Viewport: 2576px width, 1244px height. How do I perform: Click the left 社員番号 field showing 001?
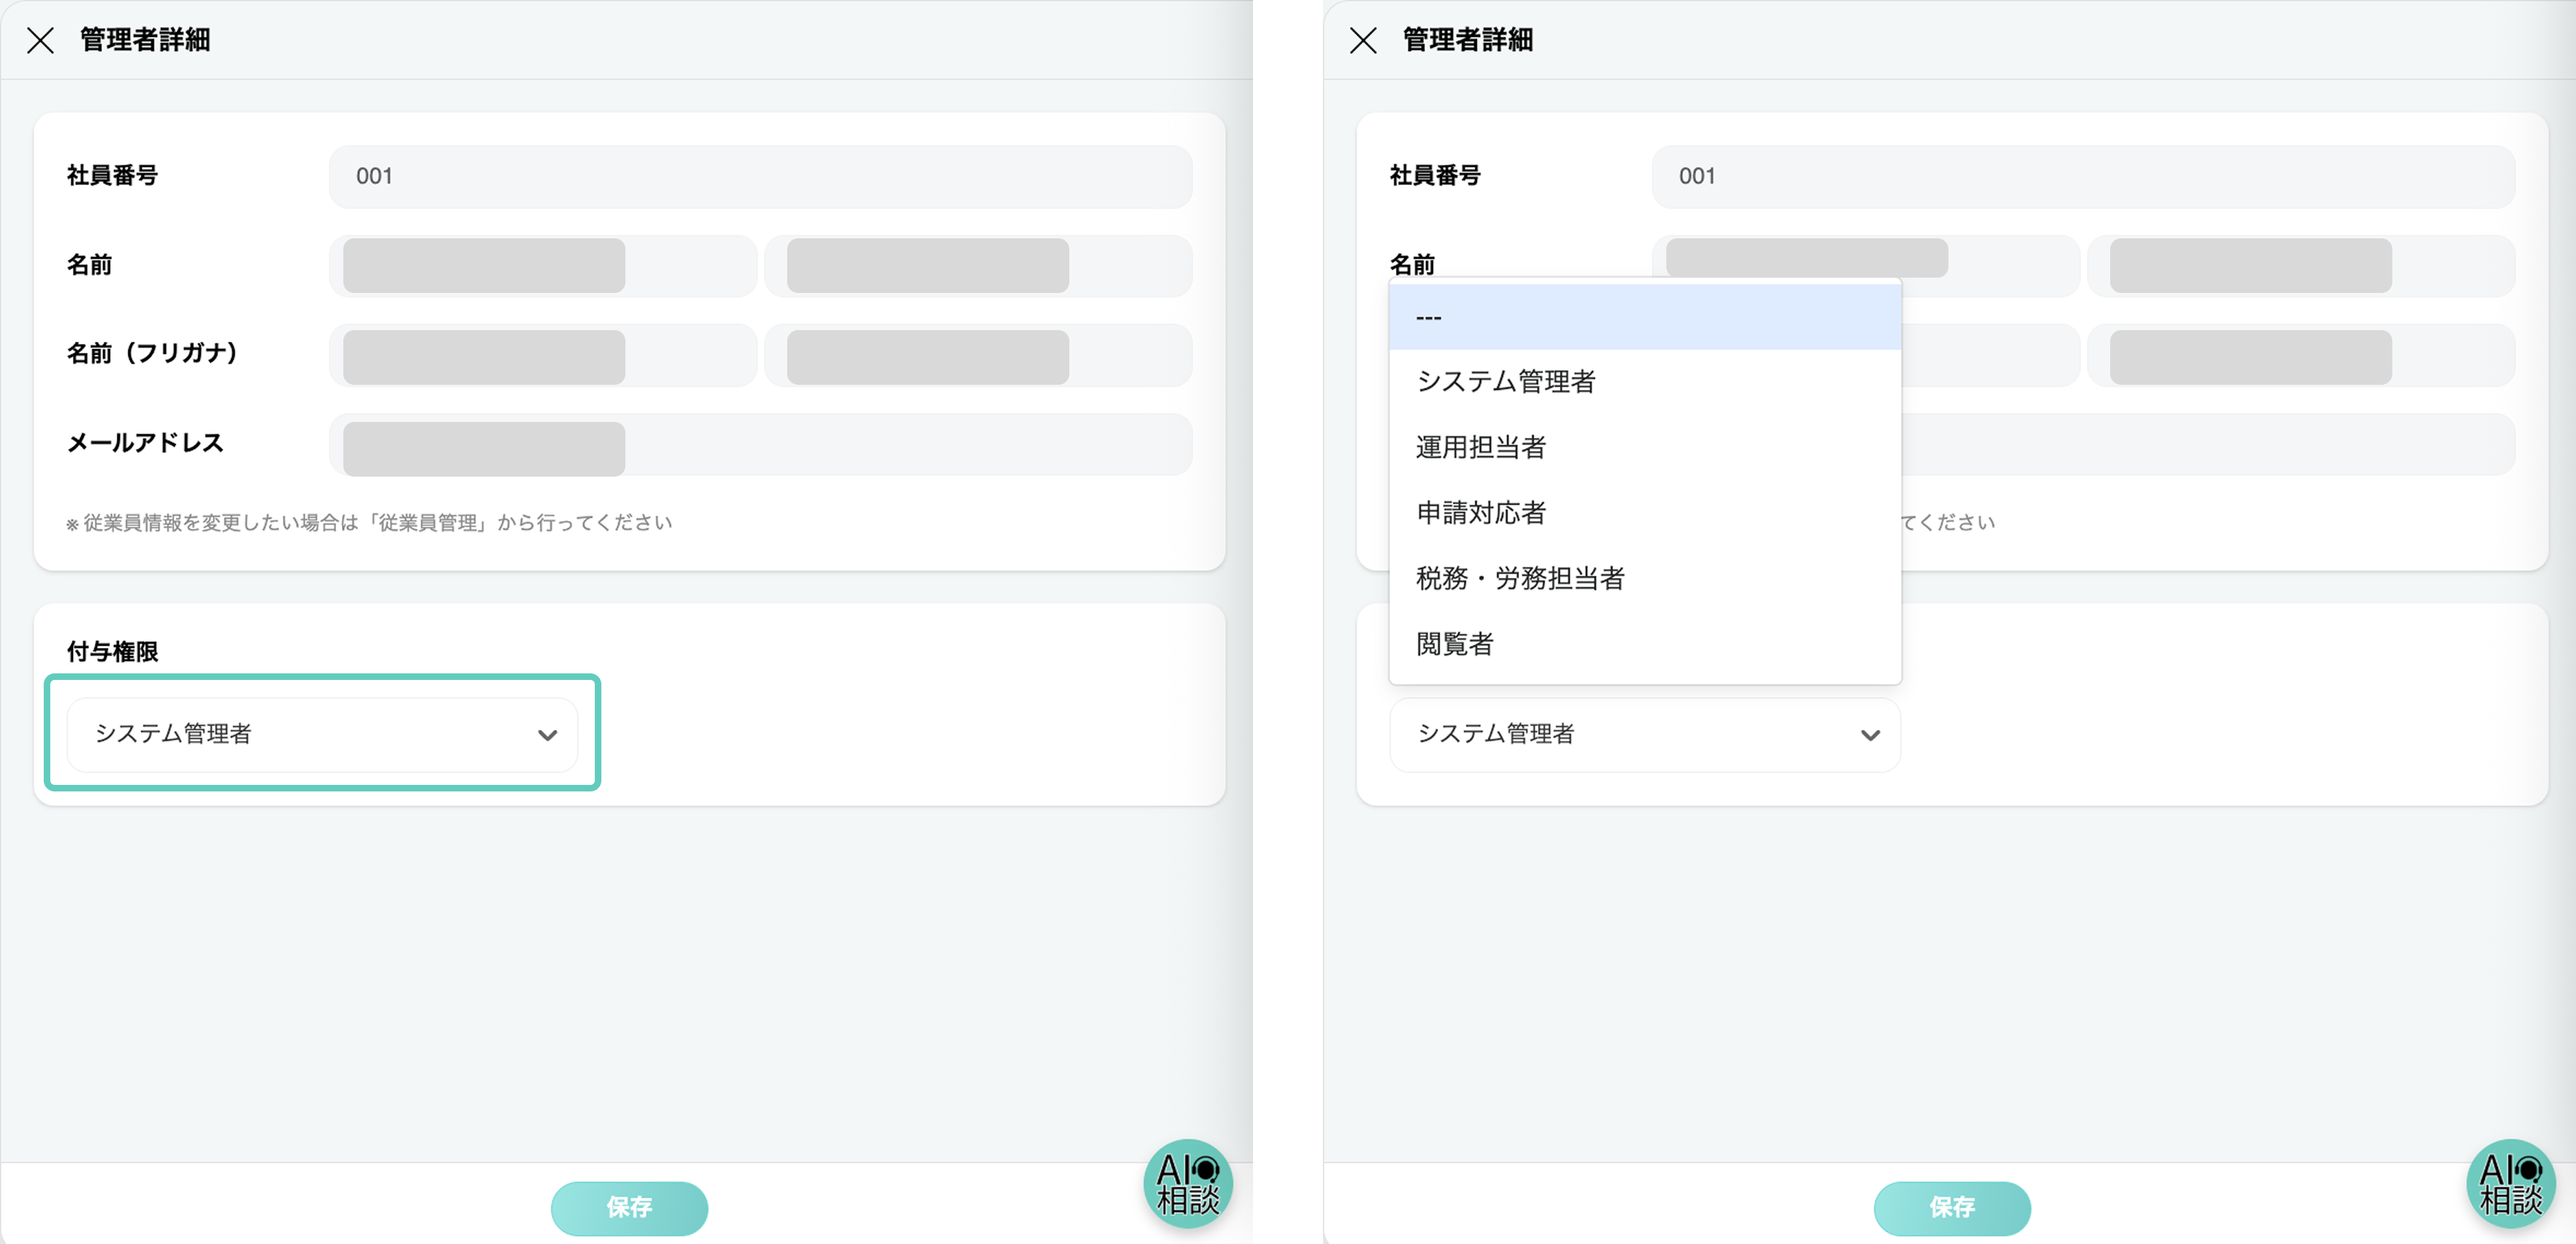760,176
